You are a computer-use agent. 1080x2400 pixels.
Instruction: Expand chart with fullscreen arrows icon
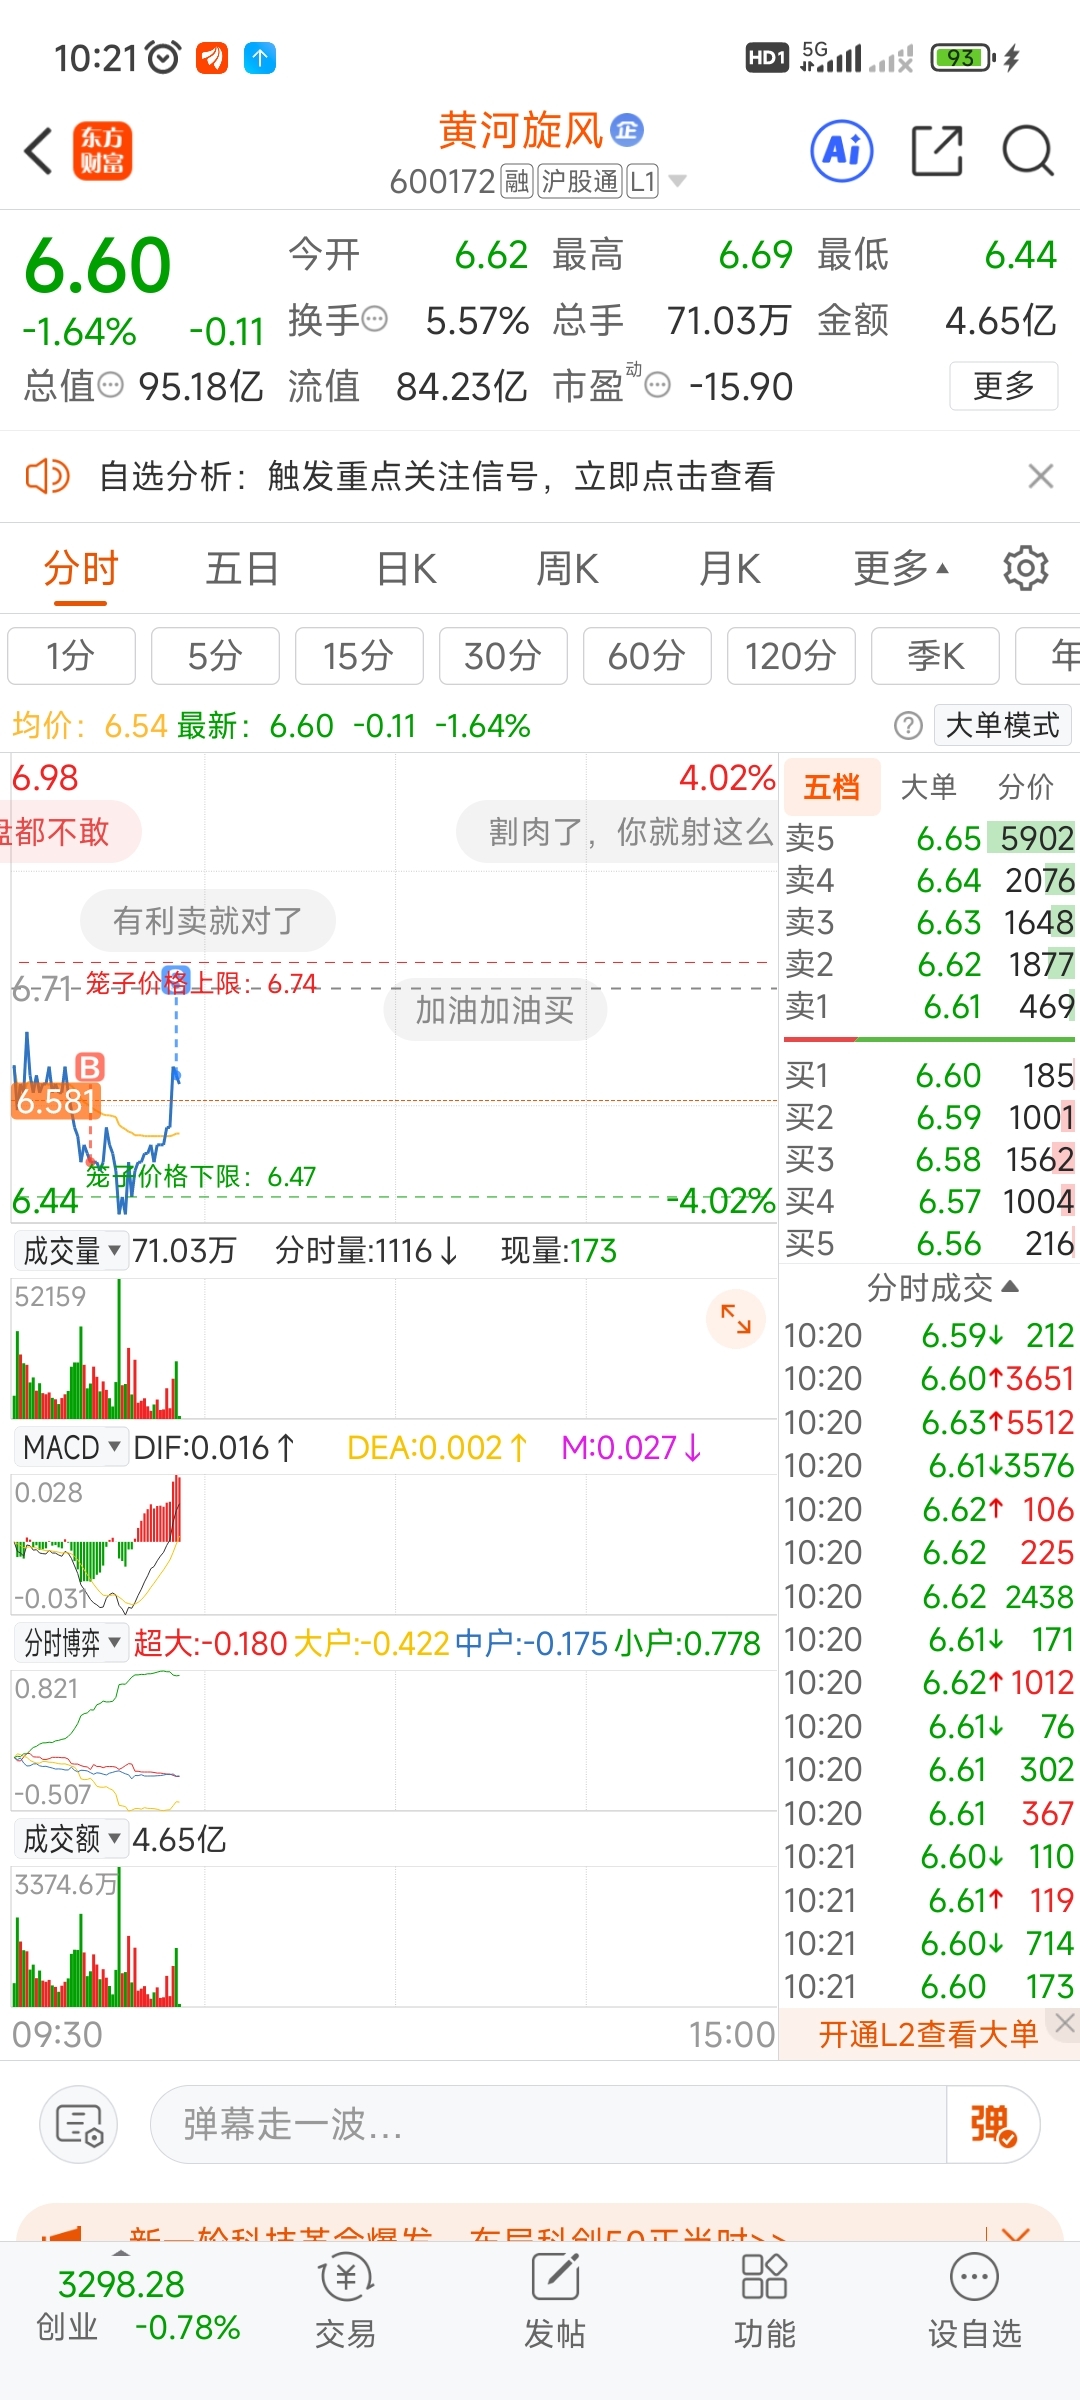coord(736,1319)
